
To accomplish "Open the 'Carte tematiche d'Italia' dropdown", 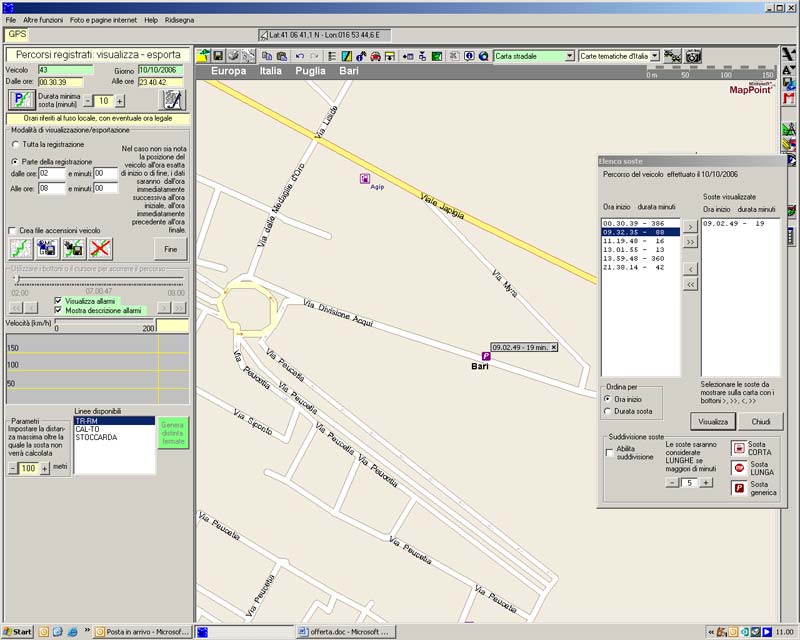I will click(x=655, y=56).
